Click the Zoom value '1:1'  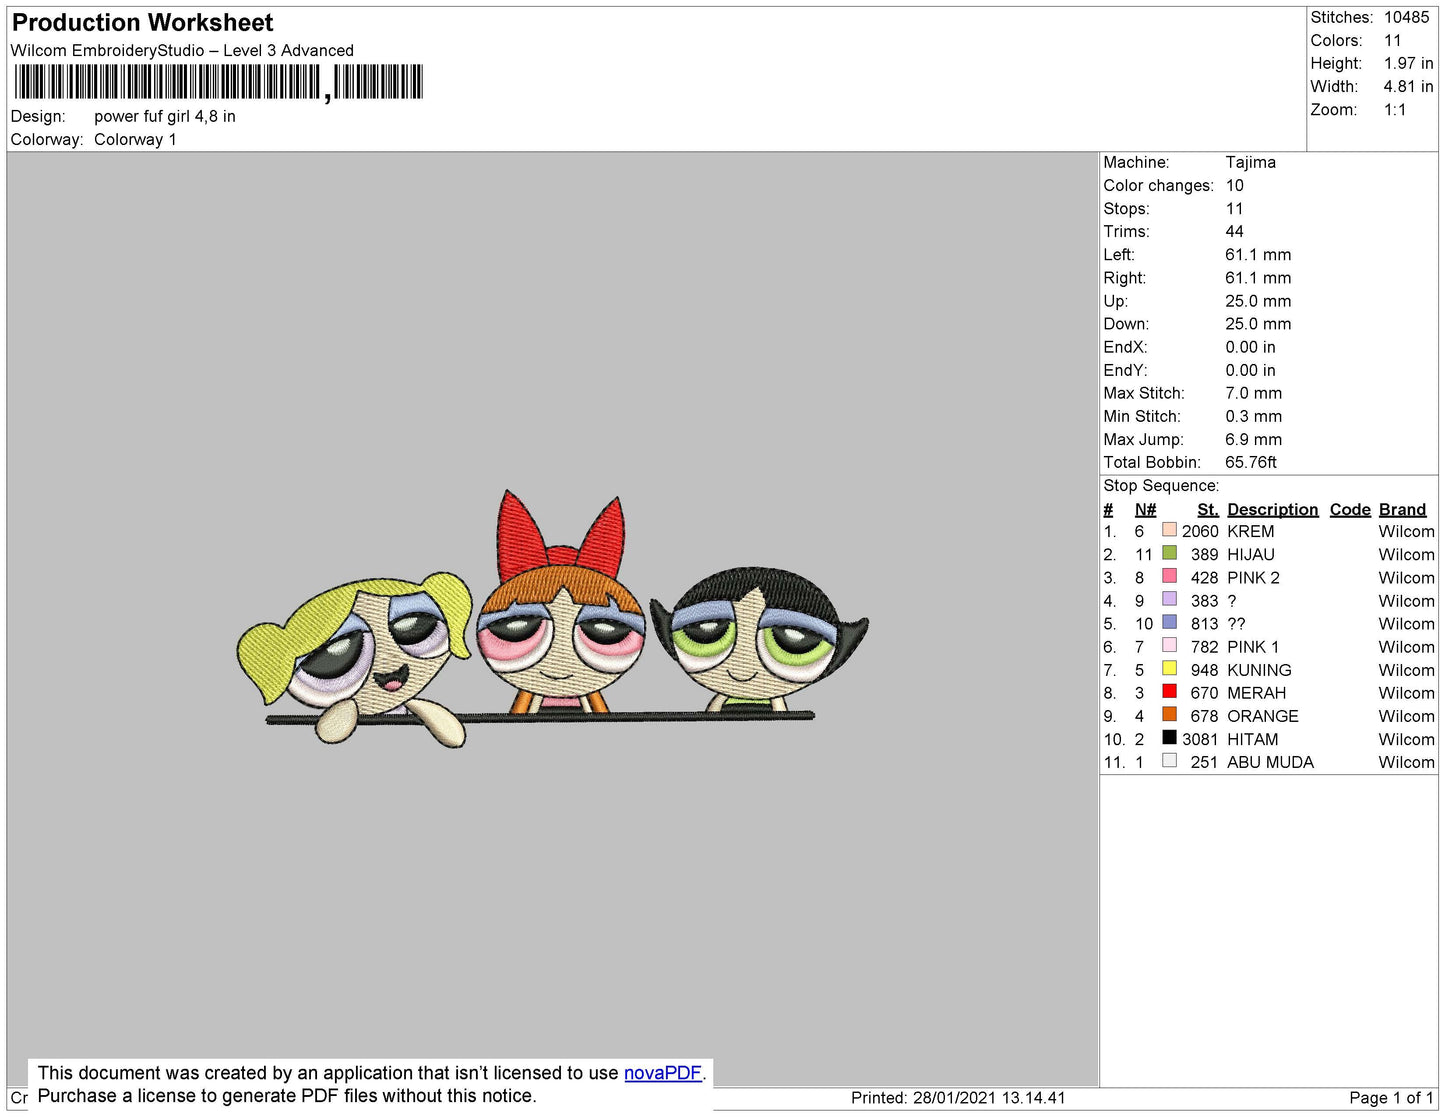pos(1395,110)
